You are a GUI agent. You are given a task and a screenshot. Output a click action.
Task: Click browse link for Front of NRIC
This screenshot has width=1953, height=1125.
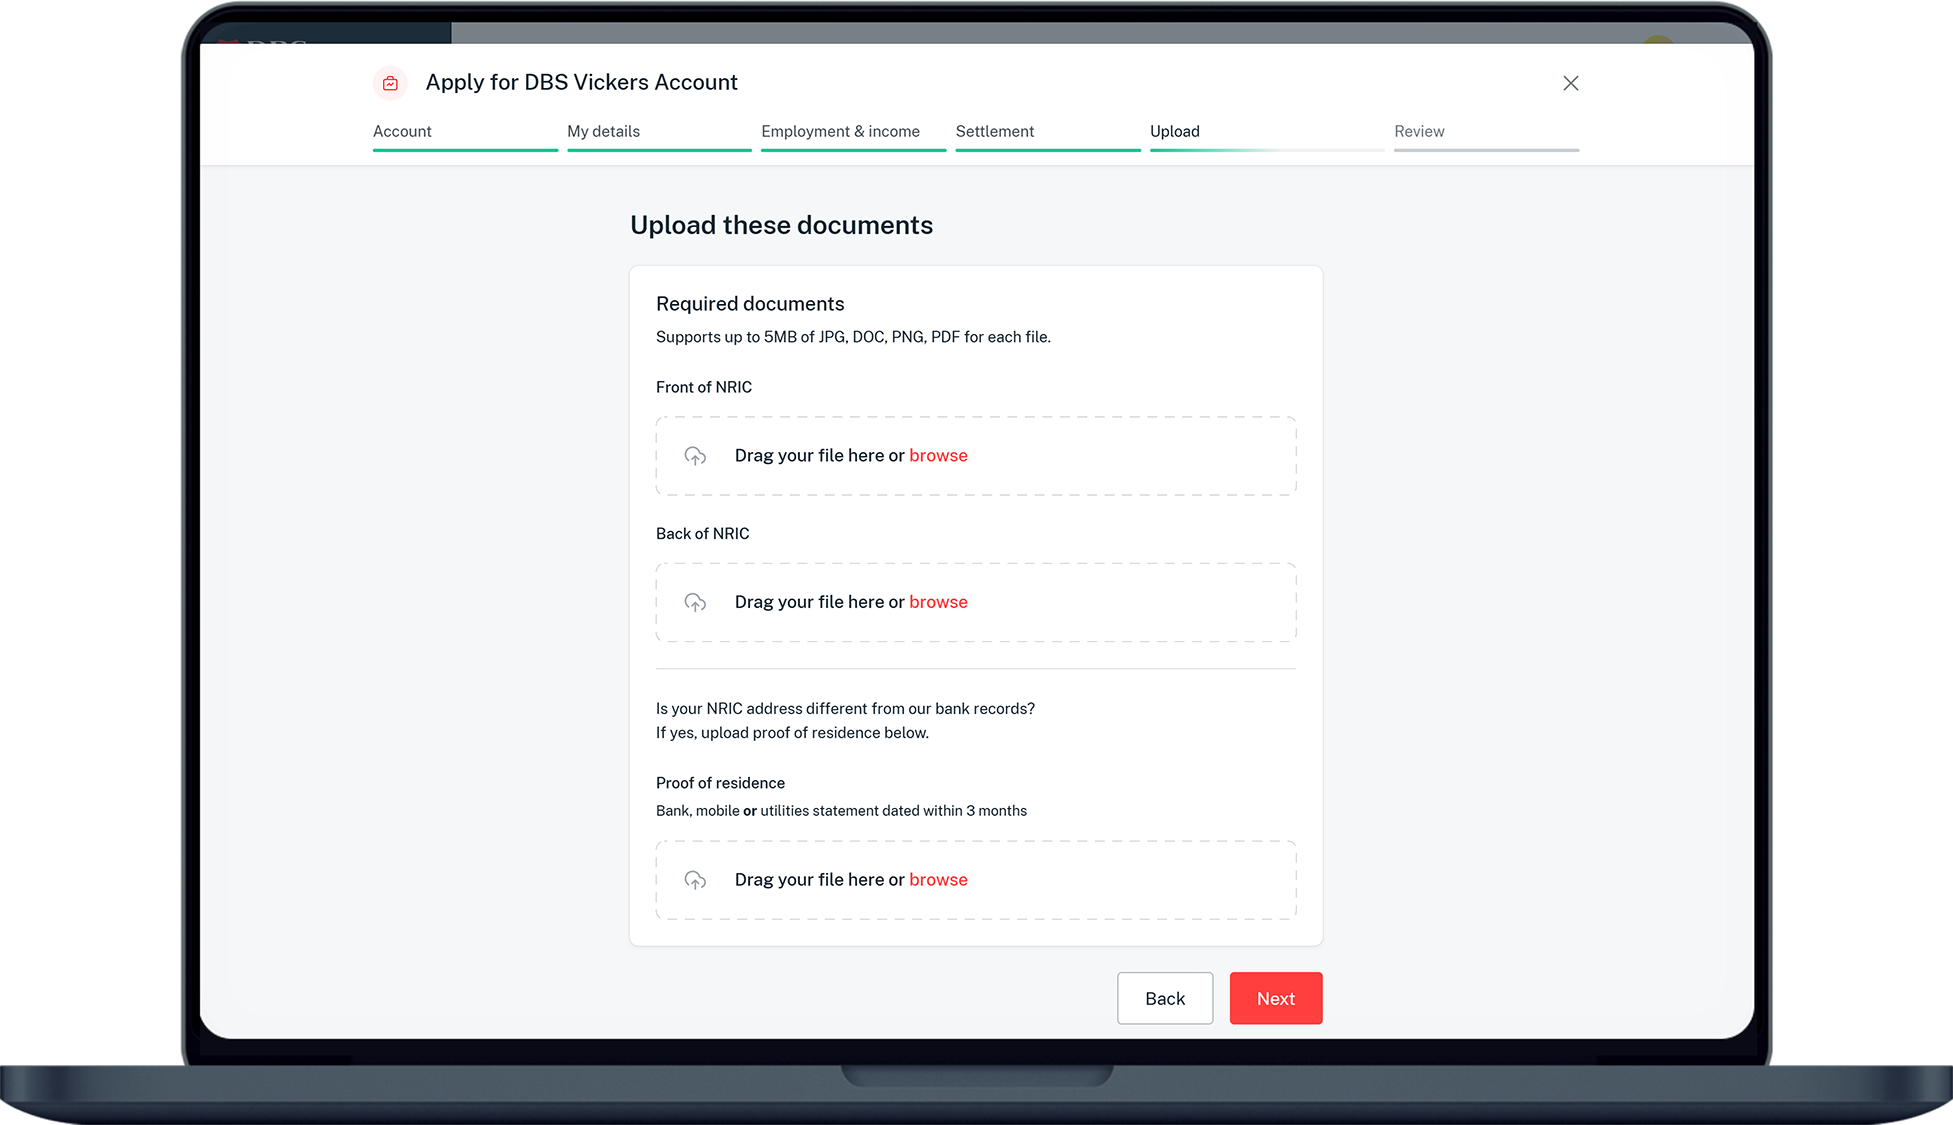coord(938,455)
